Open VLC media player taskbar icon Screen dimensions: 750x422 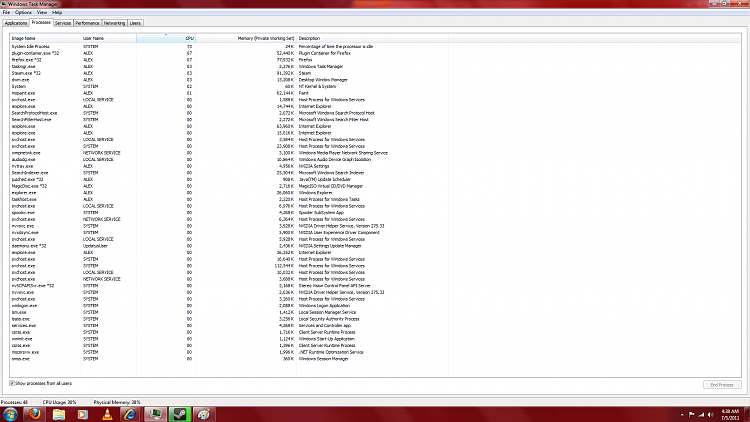[107, 414]
